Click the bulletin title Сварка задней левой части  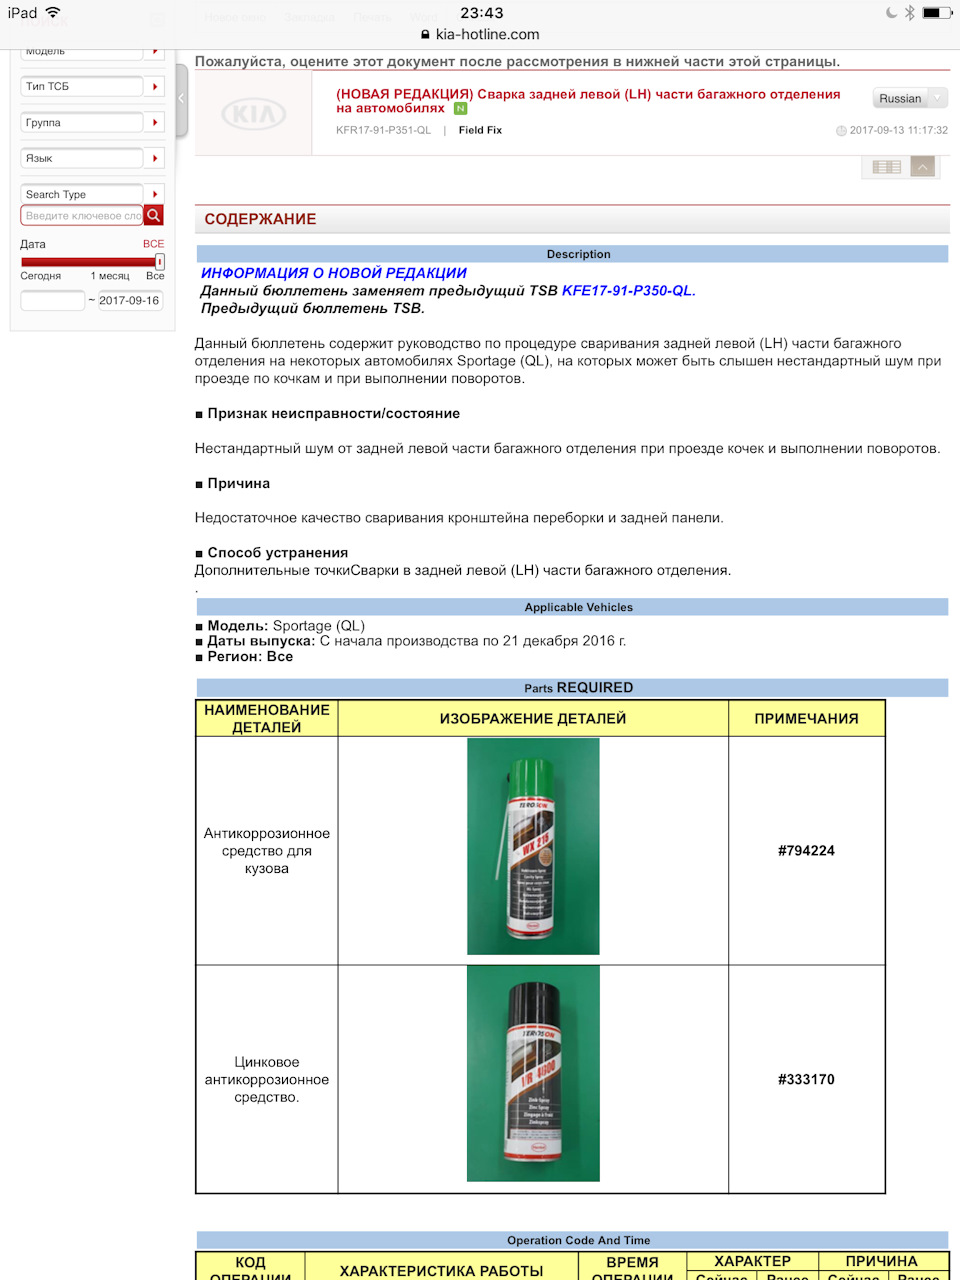tap(588, 101)
